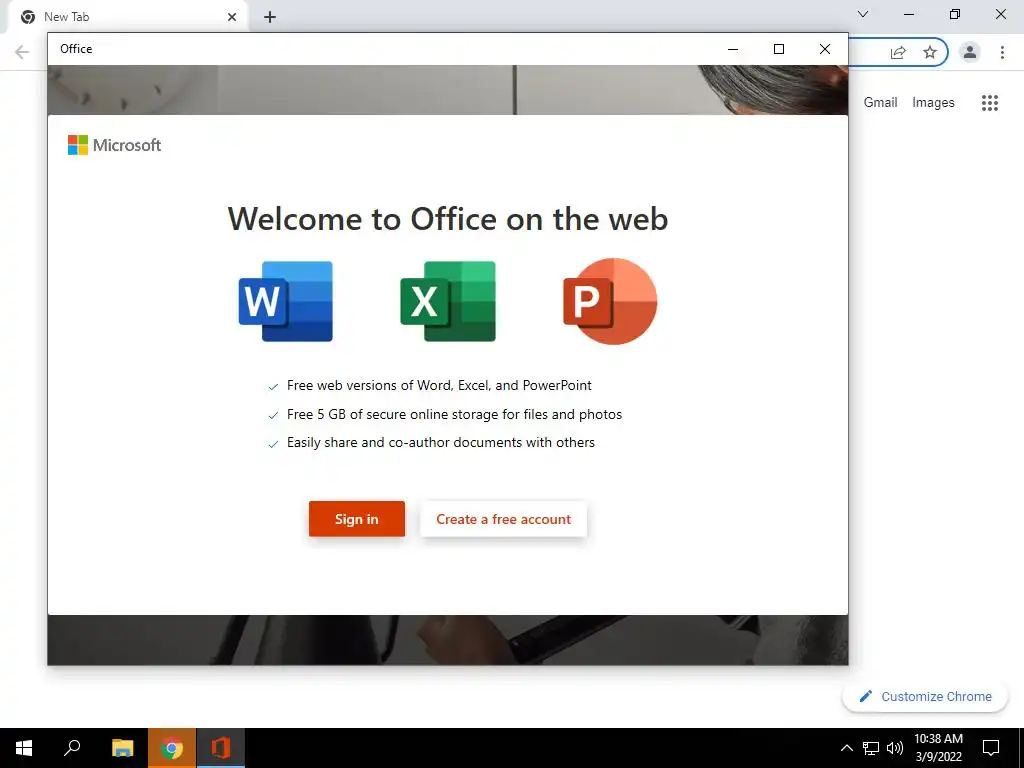Viewport: 1024px width, 768px height.
Task: Open a new Chrome tab with plus button
Action: point(270,17)
